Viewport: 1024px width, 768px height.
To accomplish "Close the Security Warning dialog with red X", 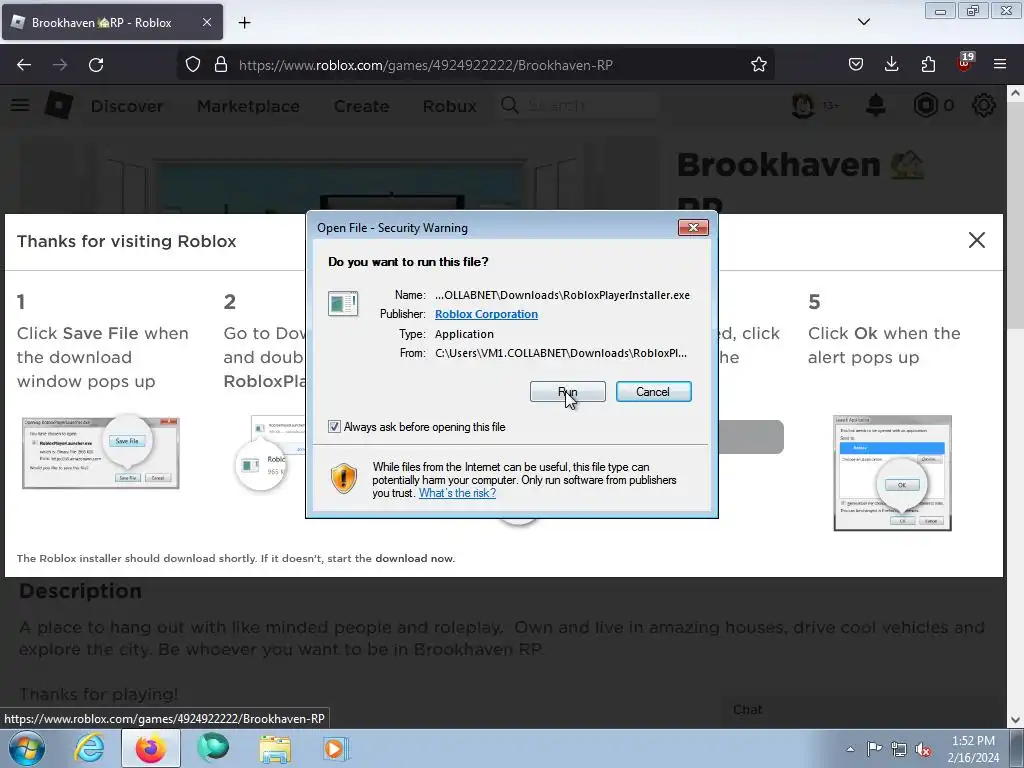I will tap(694, 227).
